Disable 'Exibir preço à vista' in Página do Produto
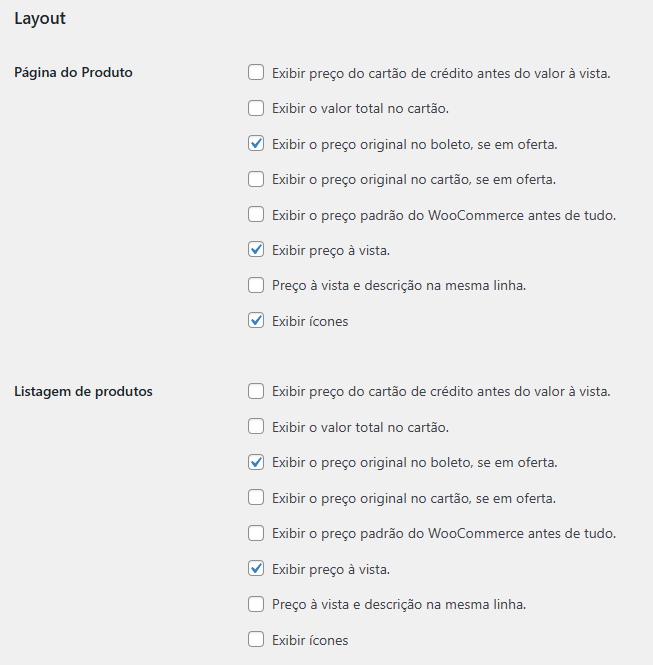Screen dimensions: 653x665 coord(256,250)
